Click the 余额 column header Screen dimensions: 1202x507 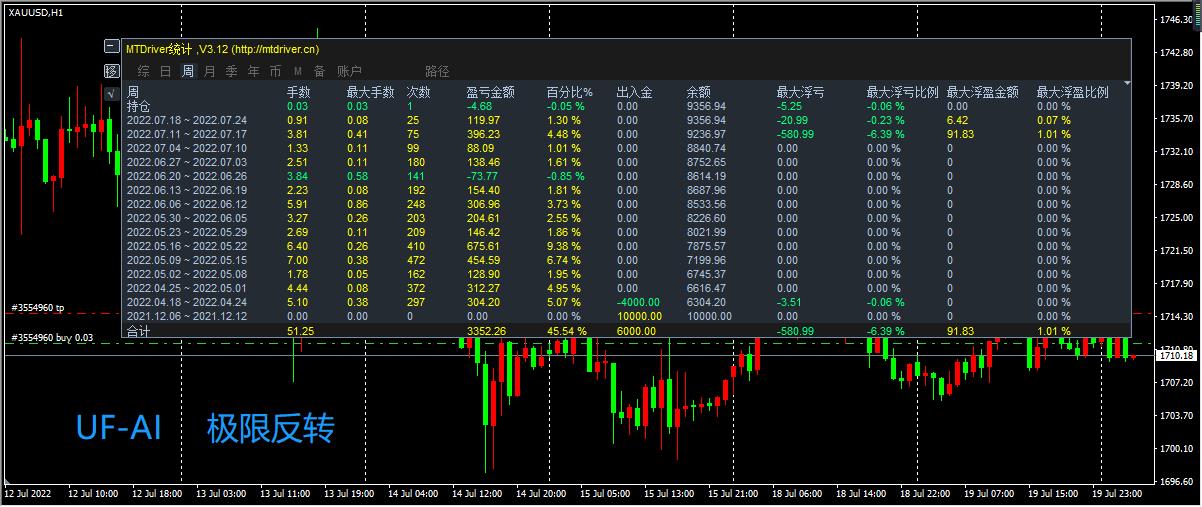click(x=699, y=92)
